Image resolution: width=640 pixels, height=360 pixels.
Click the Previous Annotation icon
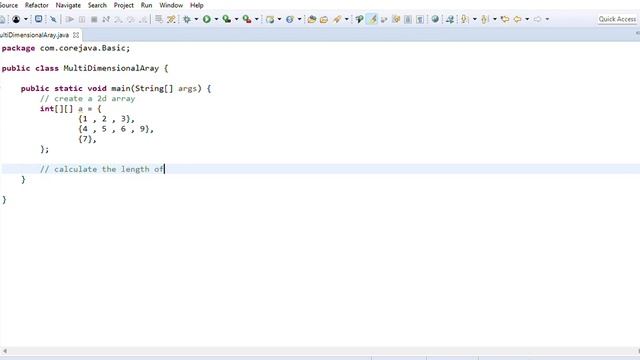[x=485, y=19]
